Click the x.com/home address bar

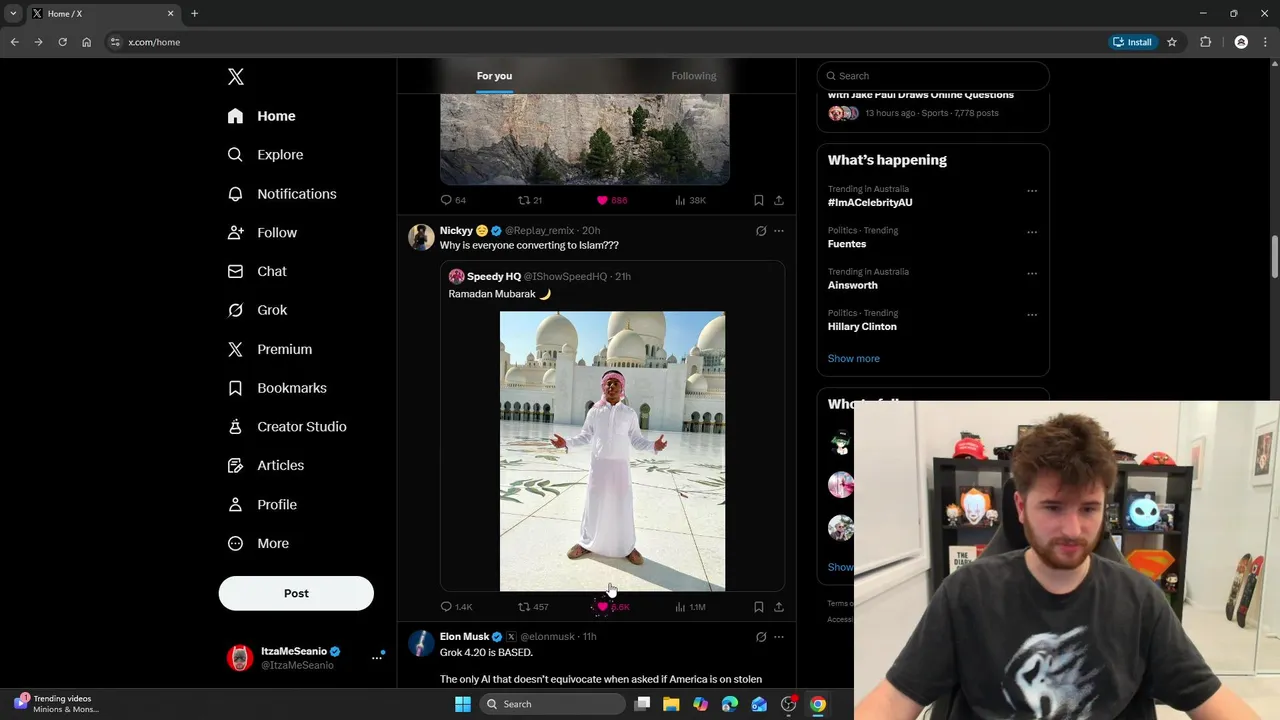600,42
